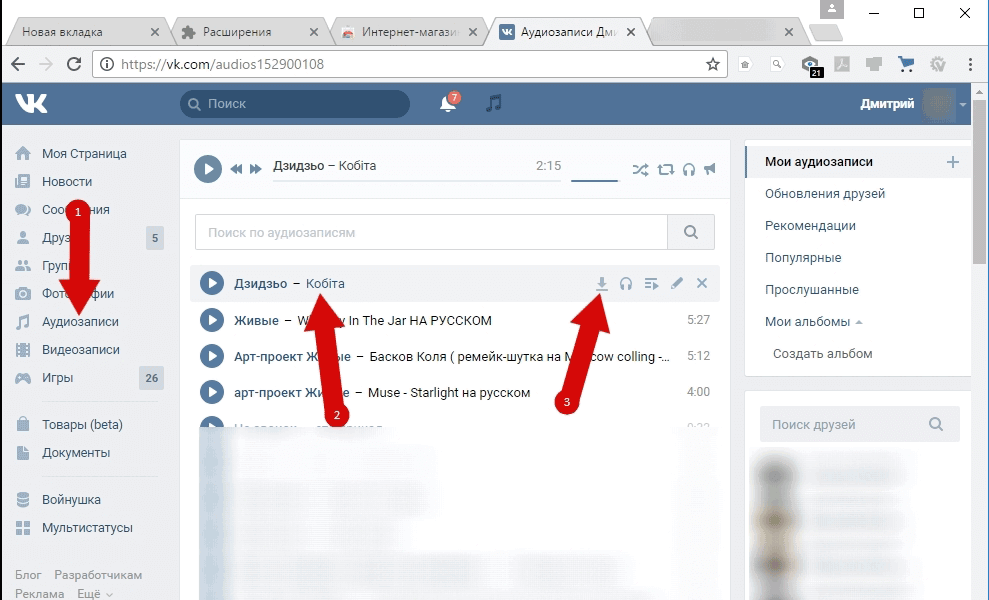Adjust the player volume slider
Screen dimensions: 989x600
tap(594, 180)
